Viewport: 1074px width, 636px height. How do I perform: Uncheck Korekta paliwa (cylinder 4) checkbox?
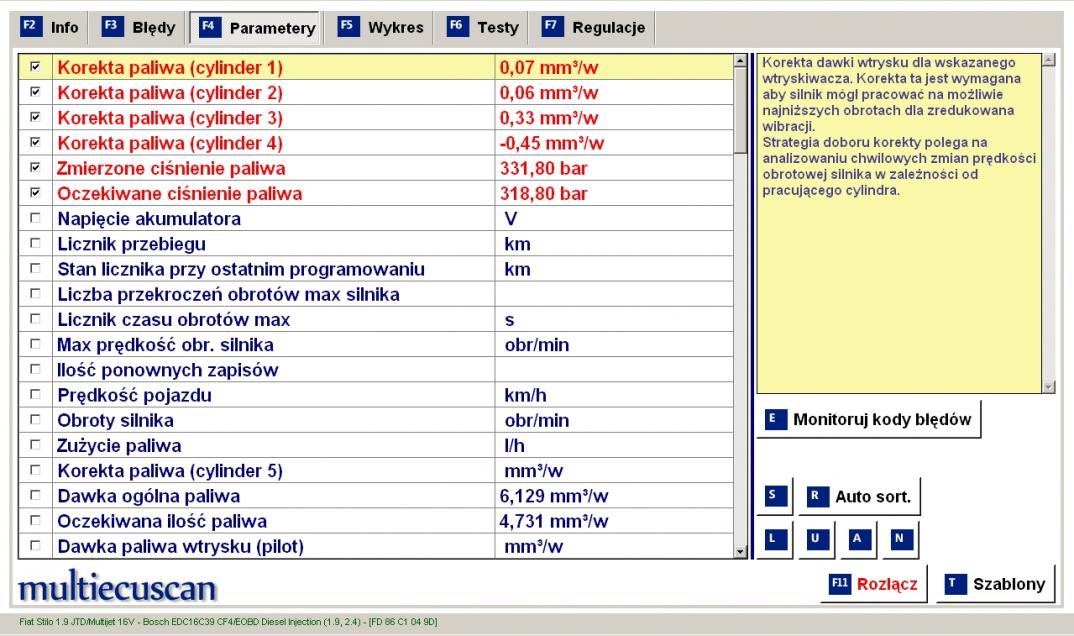point(35,142)
